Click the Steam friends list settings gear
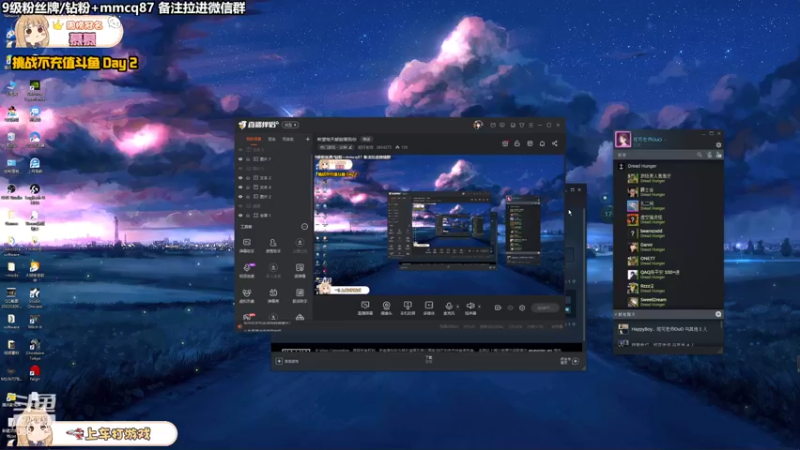The image size is (800, 450). point(718,145)
